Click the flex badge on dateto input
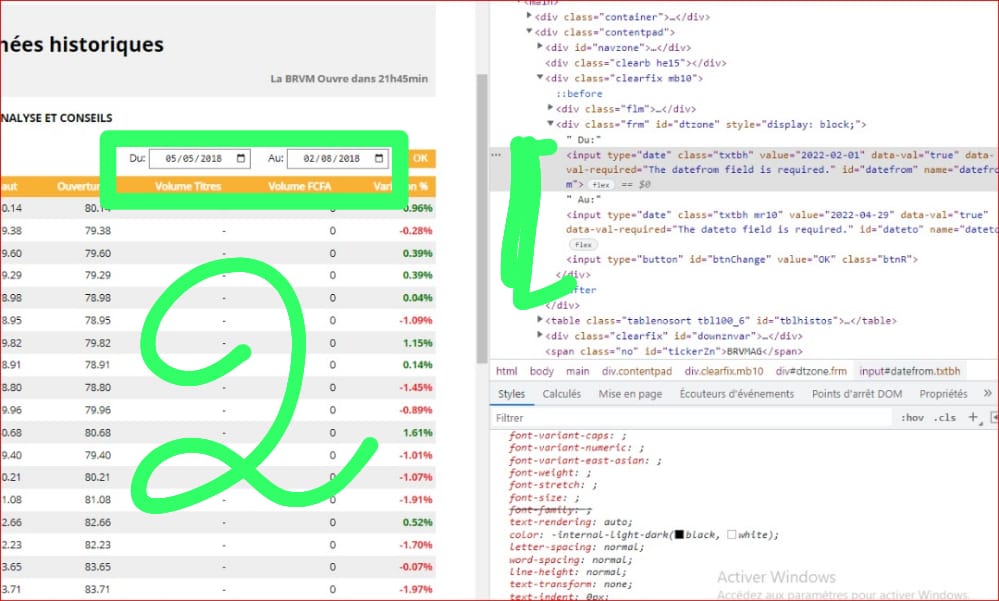The height and width of the screenshot is (601, 999). (582, 245)
